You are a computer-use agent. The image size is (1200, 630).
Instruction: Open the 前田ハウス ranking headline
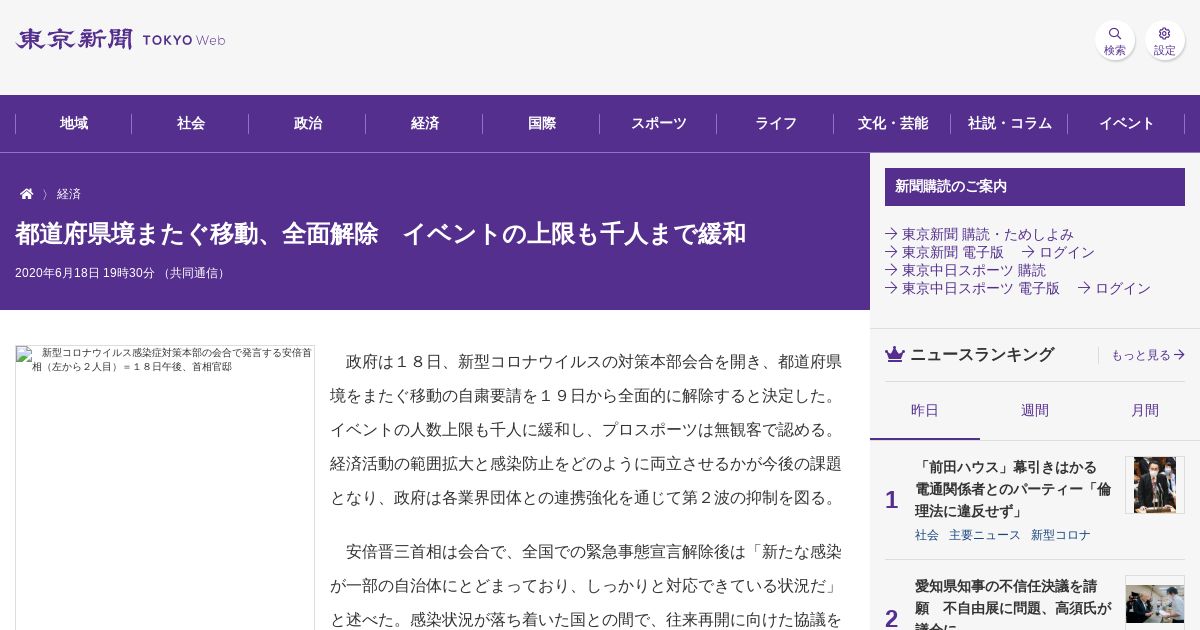[x=1013, y=489]
